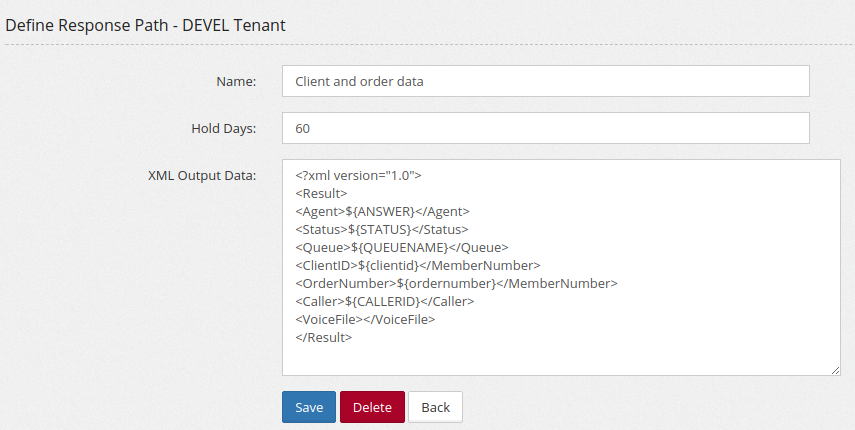Place cursor on the xml version line
The width and height of the screenshot is (855, 430).
coord(358,175)
